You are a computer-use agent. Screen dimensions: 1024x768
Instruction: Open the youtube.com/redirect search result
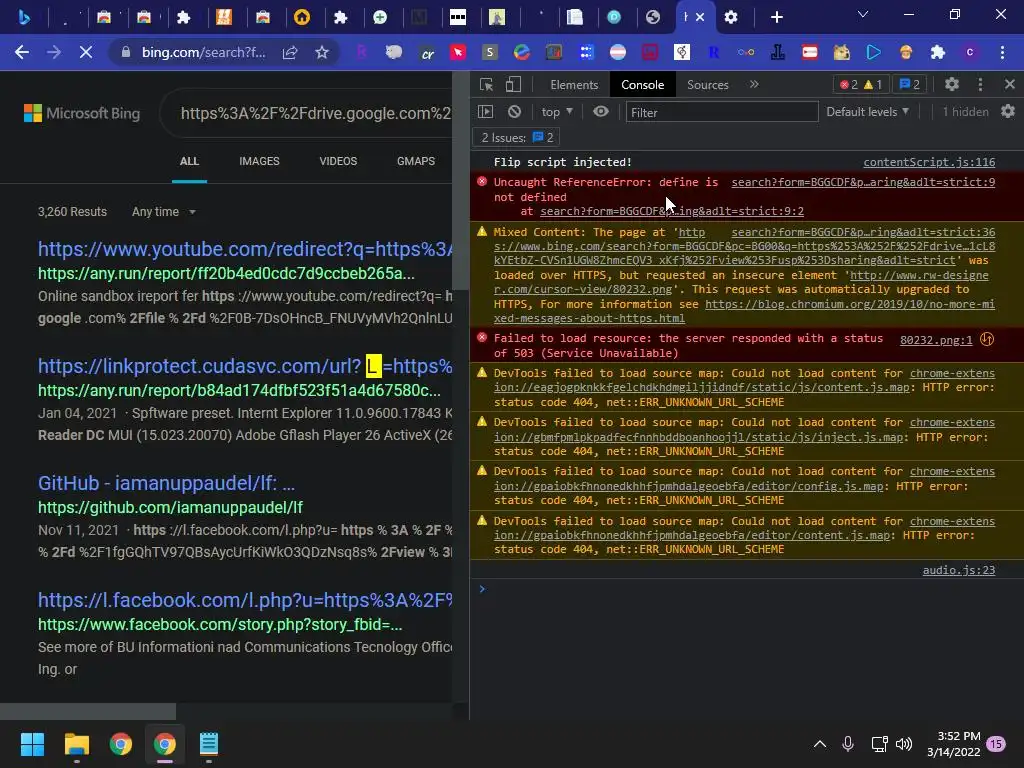[245, 249]
